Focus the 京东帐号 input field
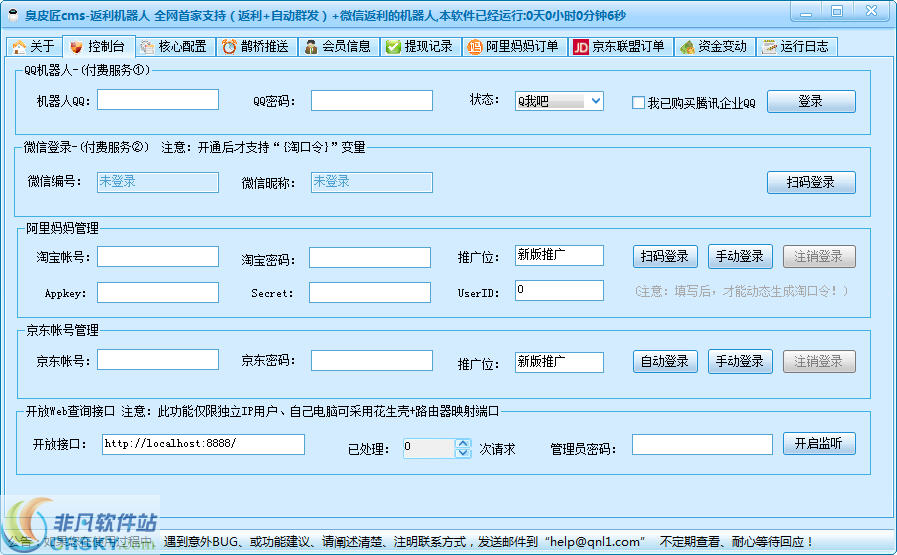 click(158, 360)
